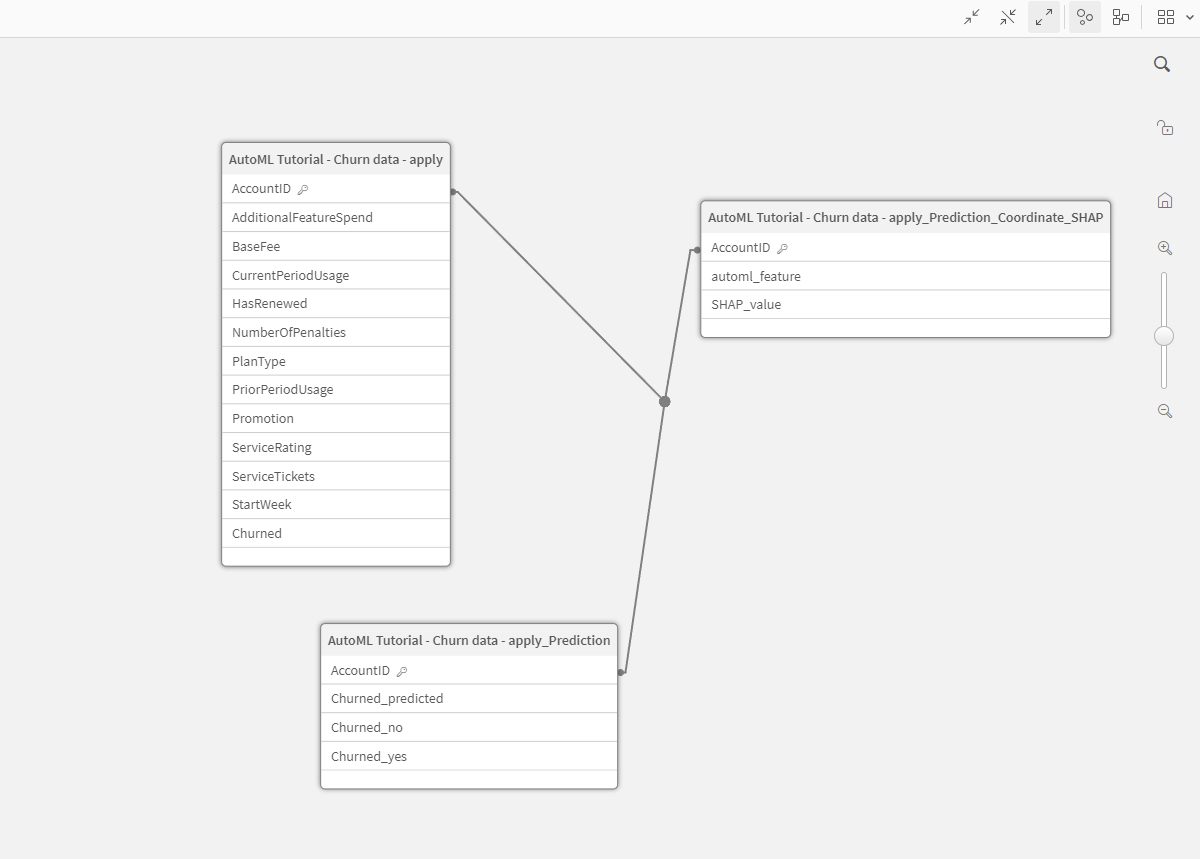Select the Churned_yes field

[469, 756]
